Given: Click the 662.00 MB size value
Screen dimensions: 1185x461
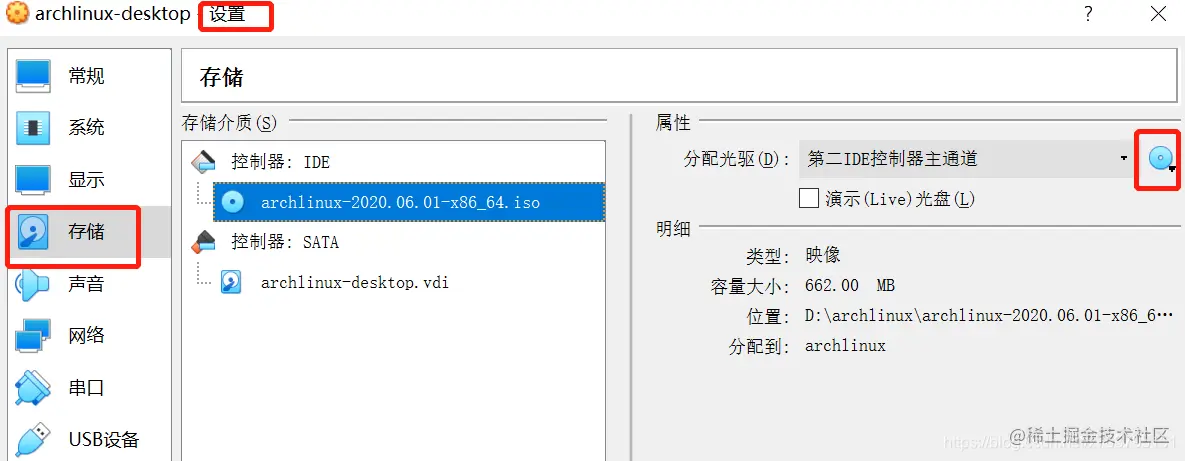Looking at the screenshot, I should coord(850,286).
